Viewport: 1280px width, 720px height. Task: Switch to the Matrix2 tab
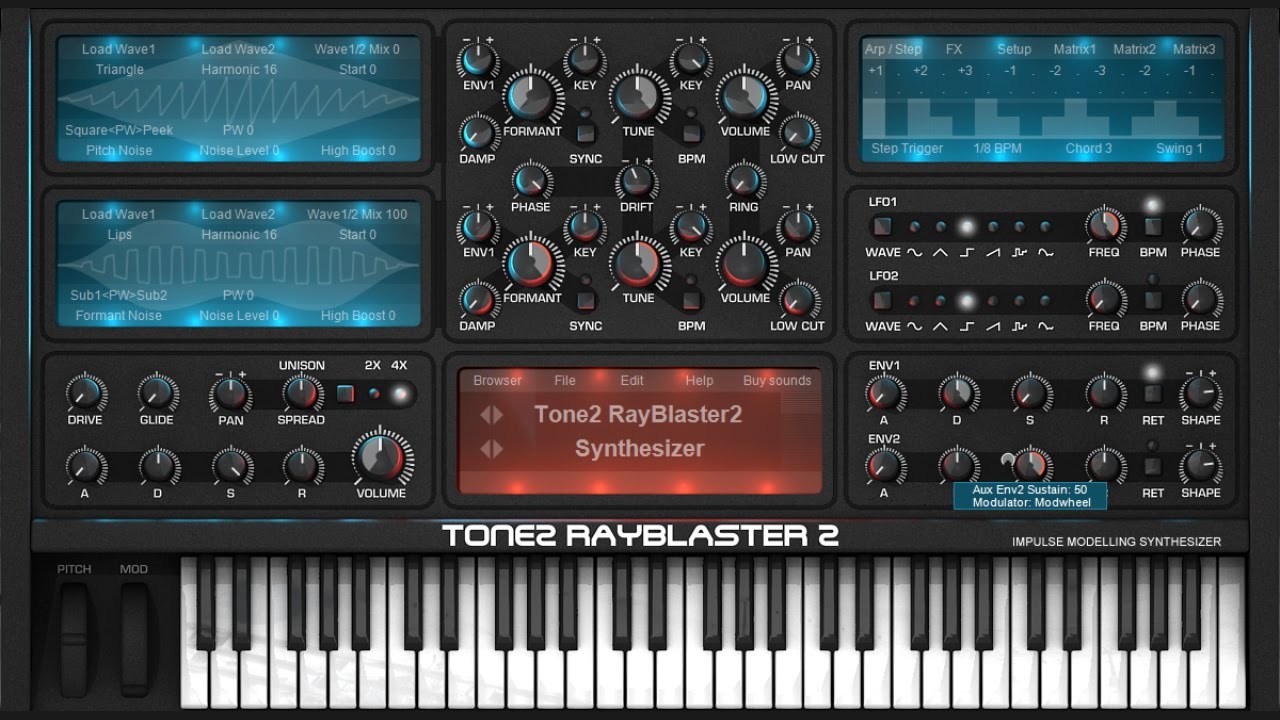pyautogui.click(x=1134, y=49)
